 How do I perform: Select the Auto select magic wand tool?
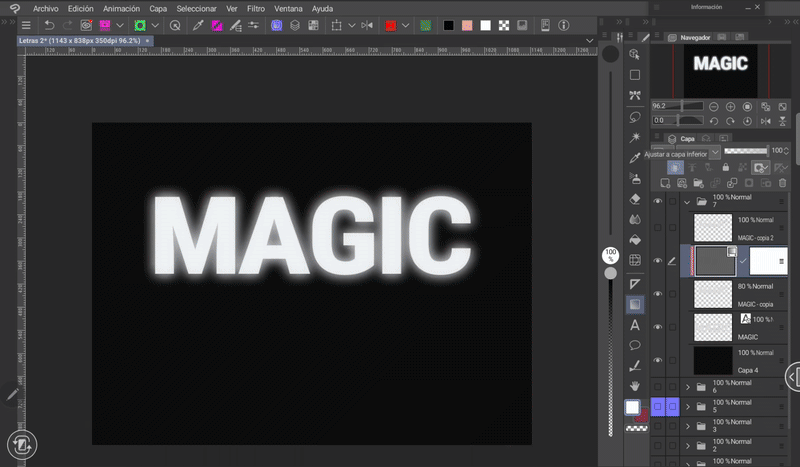(x=635, y=137)
